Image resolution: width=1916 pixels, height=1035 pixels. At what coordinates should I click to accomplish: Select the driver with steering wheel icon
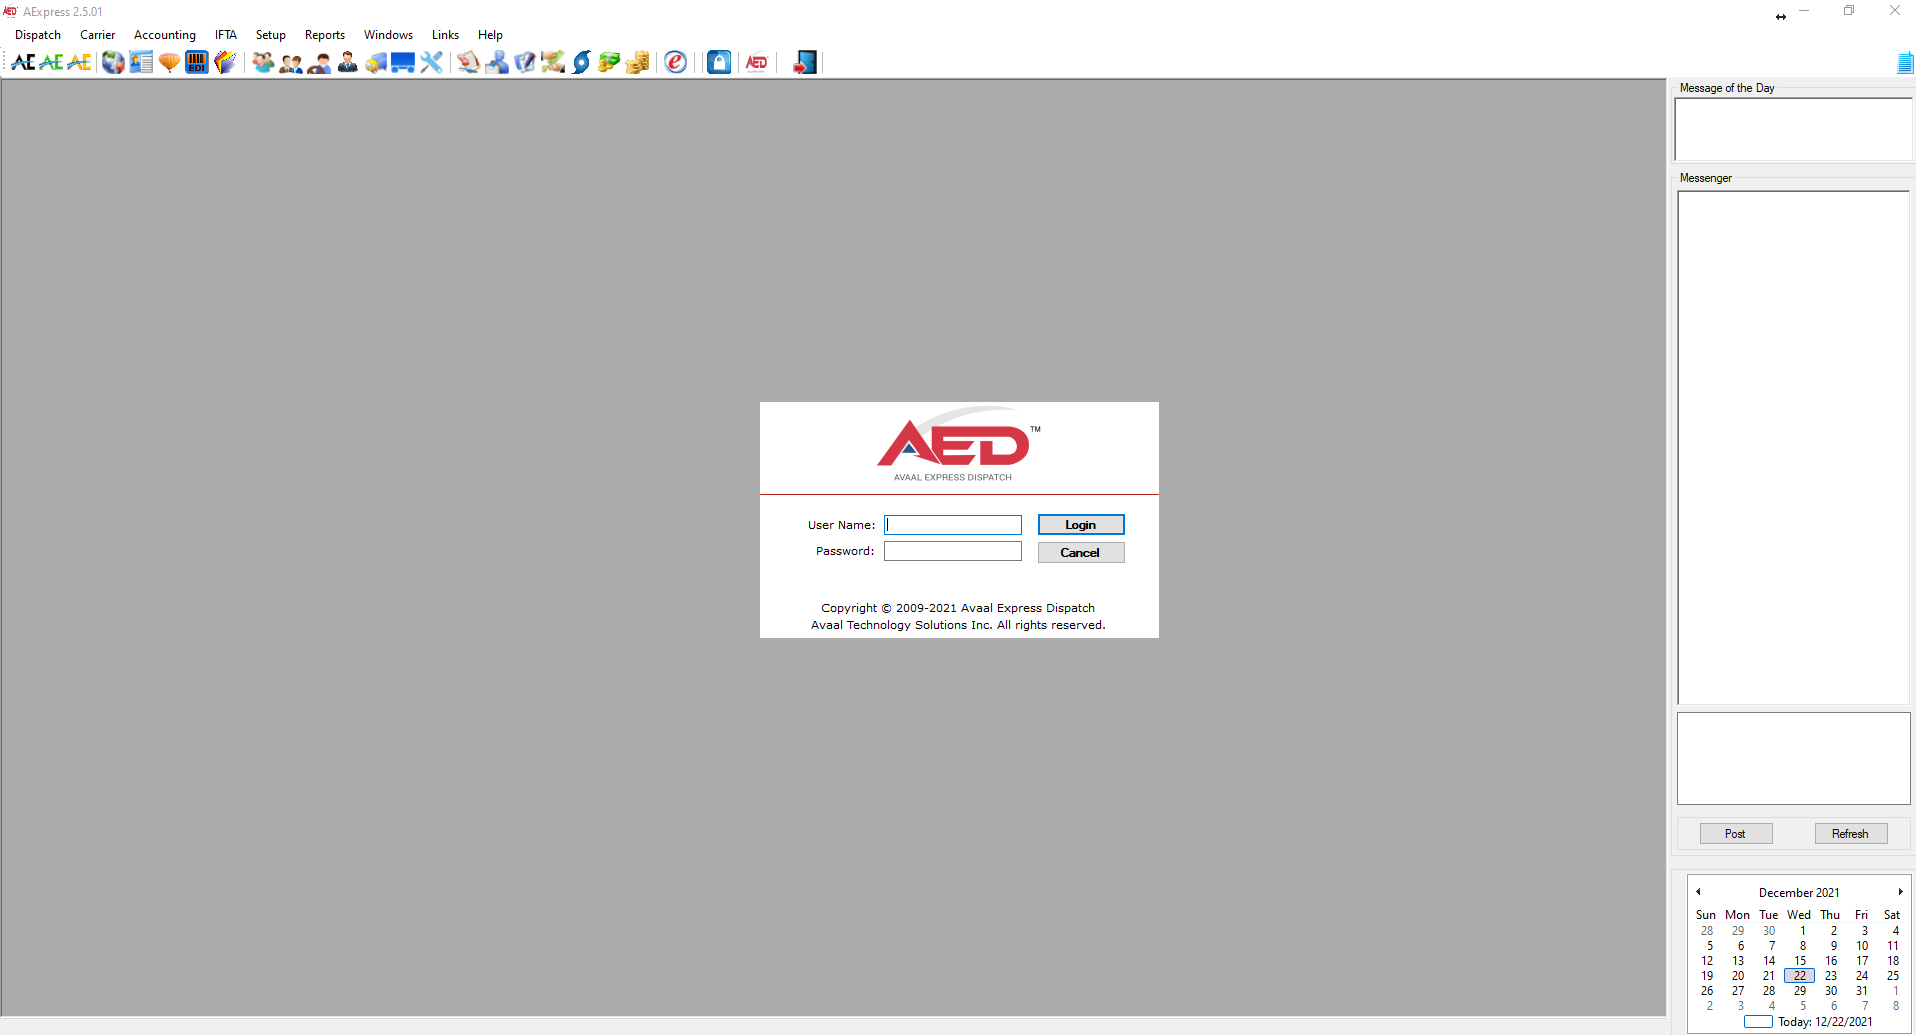point(319,62)
